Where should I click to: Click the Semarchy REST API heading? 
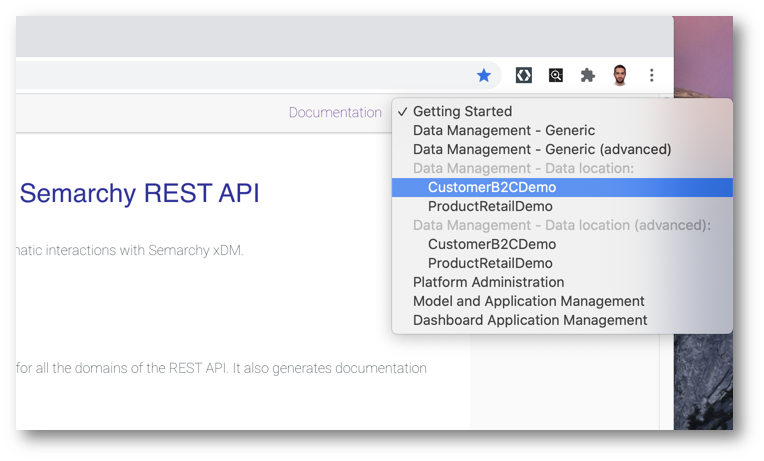[x=139, y=193]
